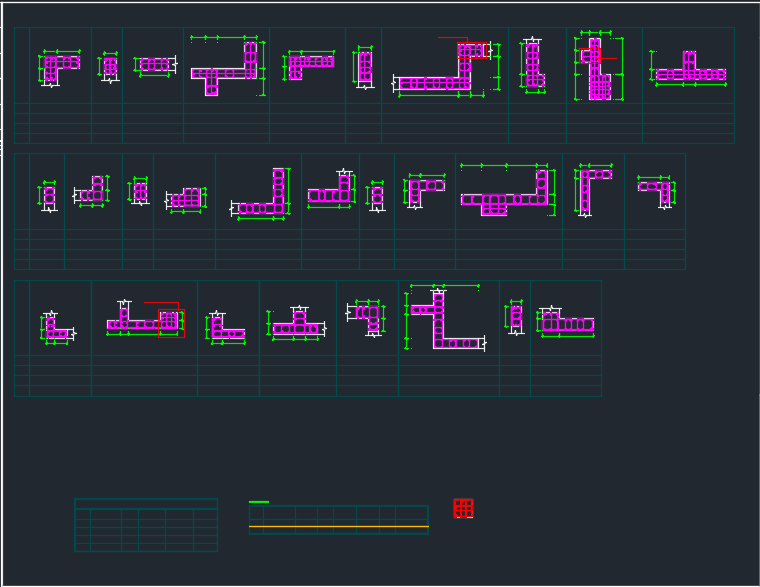The image size is (760, 587).
Task: Click the empty six-column table at bottom left
Action: [x=146, y=525]
